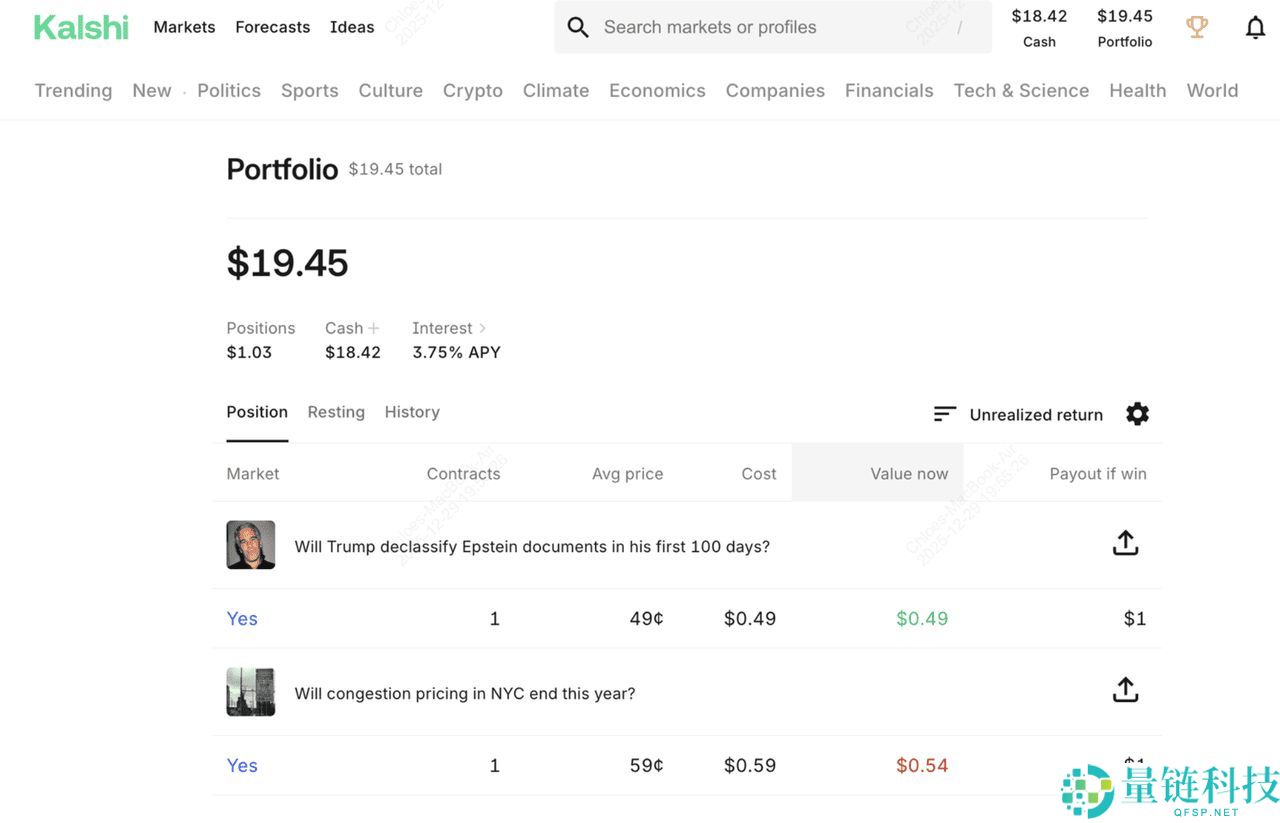Viewport: 1280px width, 823px height.
Task: Open the Climate category
Action: tap(556, 90)
